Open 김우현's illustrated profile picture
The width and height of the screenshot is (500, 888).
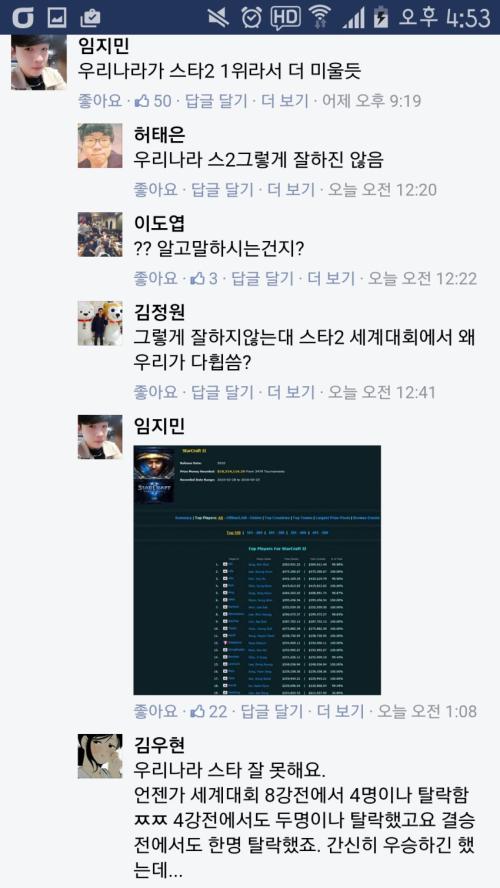[100, 756]
